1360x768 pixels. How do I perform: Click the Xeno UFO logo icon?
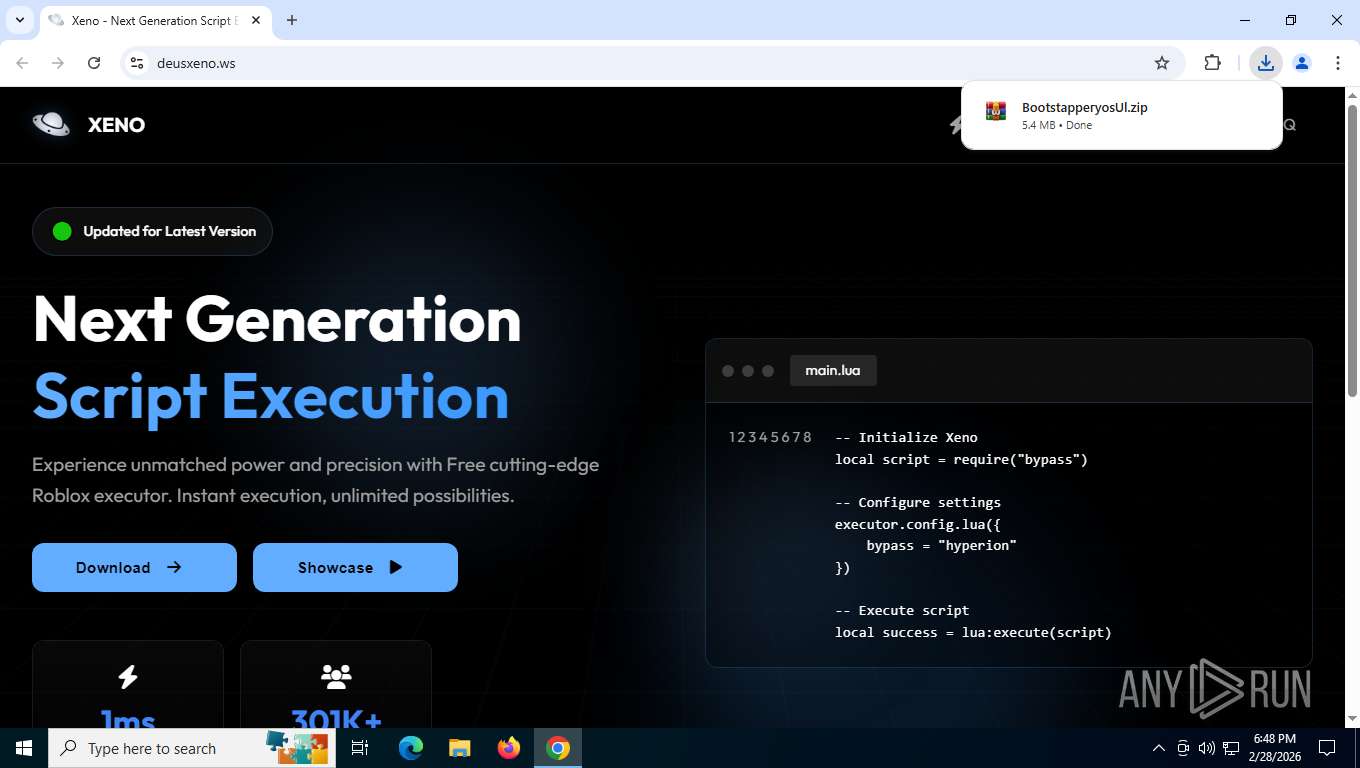point(51,124)
